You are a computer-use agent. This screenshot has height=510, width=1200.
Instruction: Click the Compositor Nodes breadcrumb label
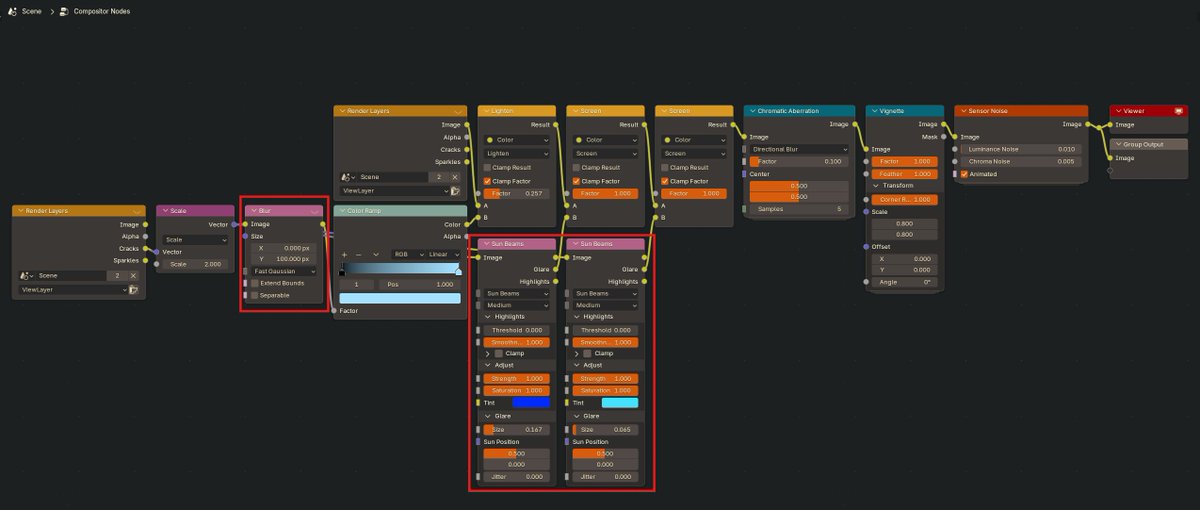pyautogui.click(x=102, y=11)
